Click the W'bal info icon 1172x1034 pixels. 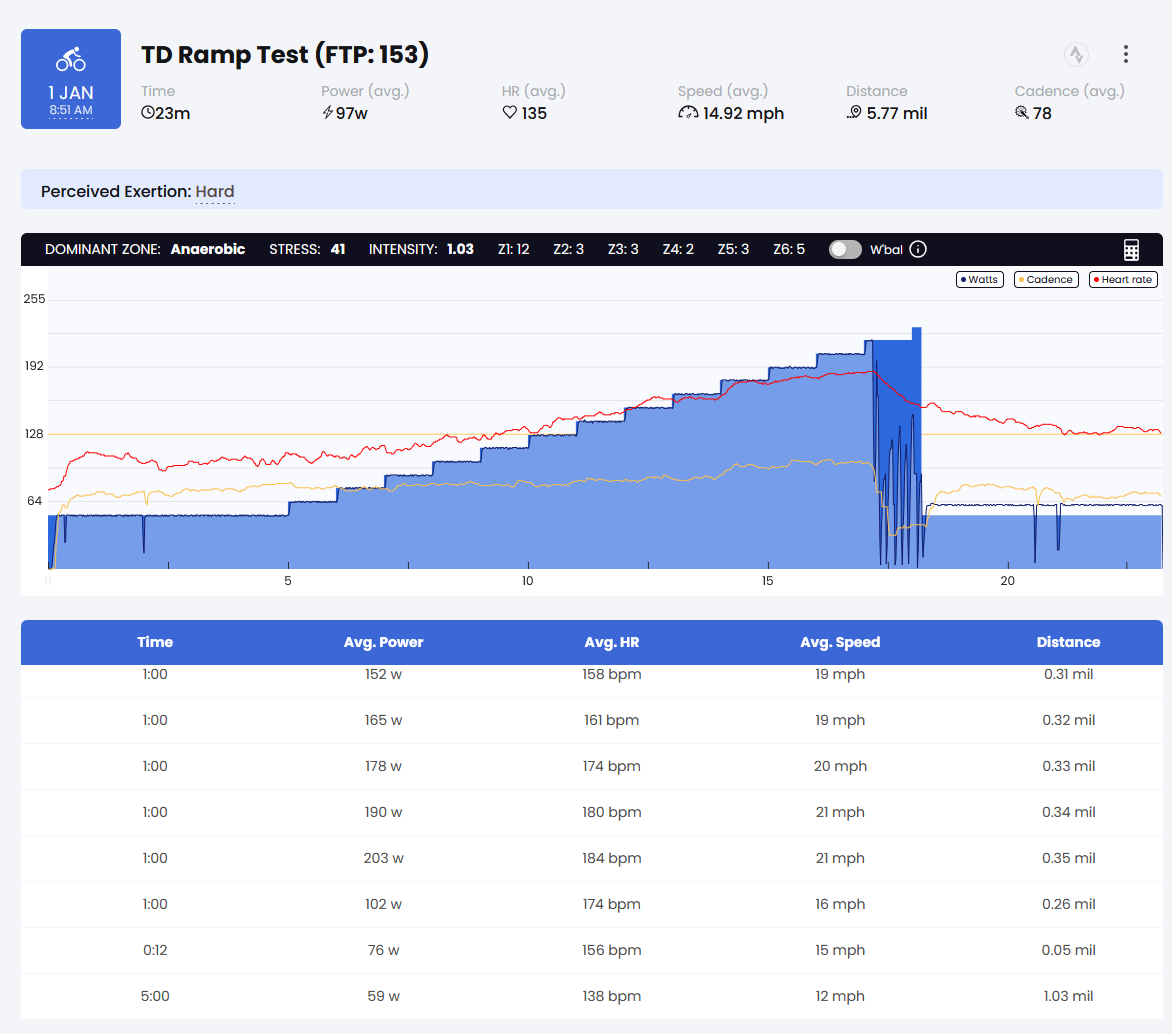[x=918, y=249]
